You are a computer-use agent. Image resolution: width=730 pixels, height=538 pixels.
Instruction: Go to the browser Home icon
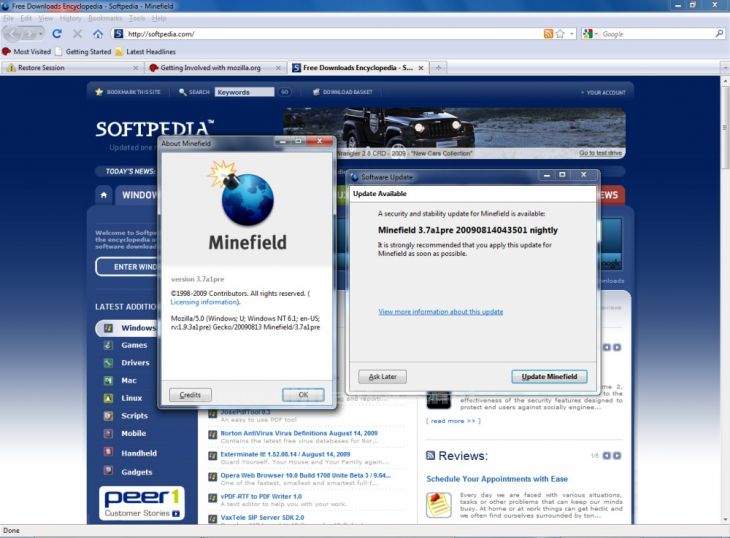(x=97, y=34)
